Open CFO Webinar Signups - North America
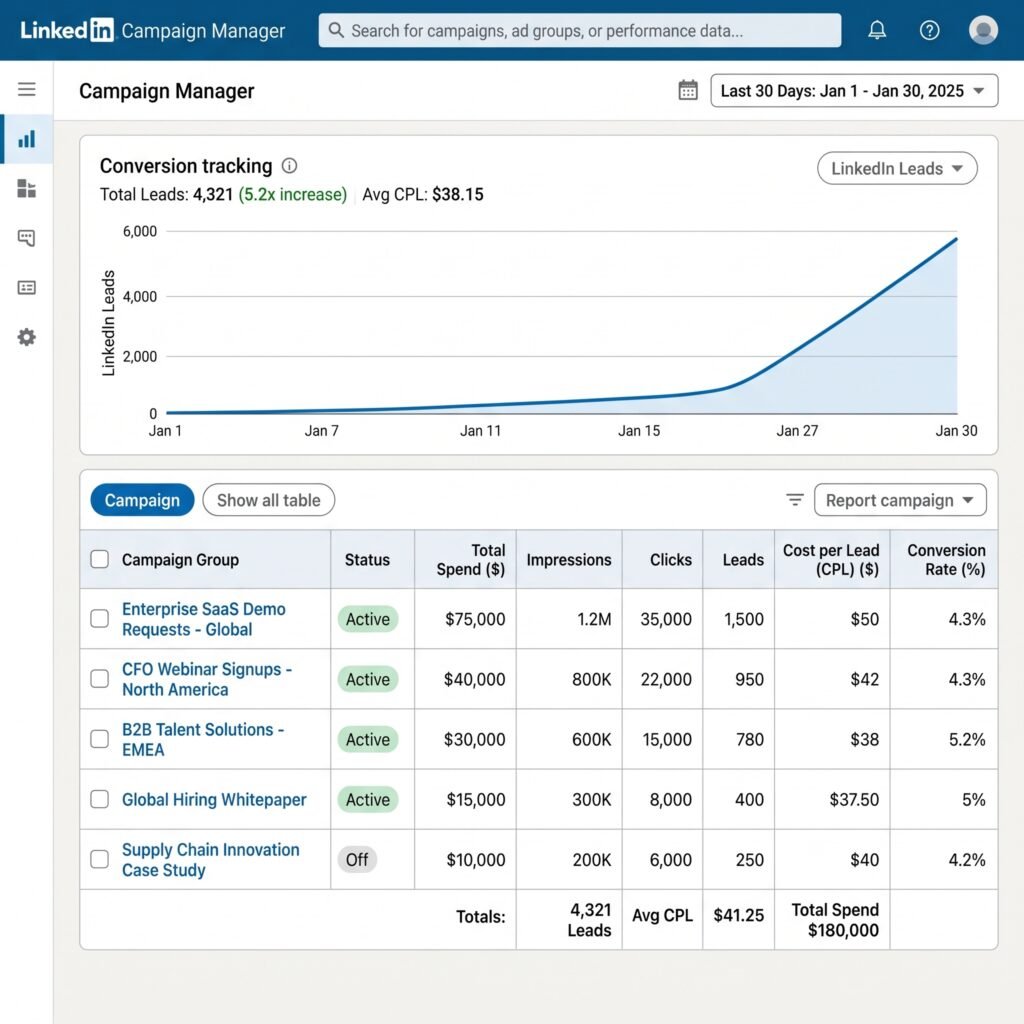This screenshot has width=1024, height=1024. click(207, 679)
